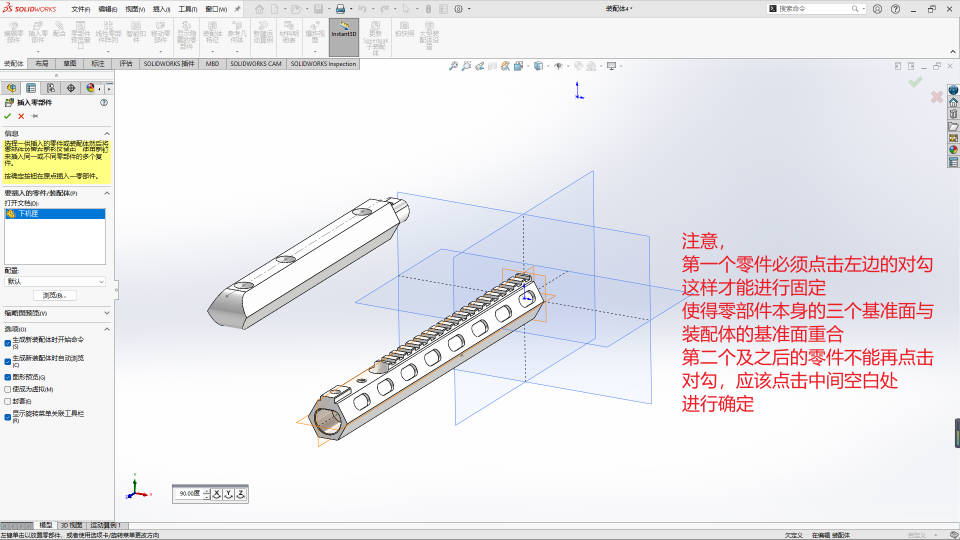Toggle the InstantSD ribbon button
This screenshot has height=540, width=960.
pyautogui.click(x=344, y=37)
